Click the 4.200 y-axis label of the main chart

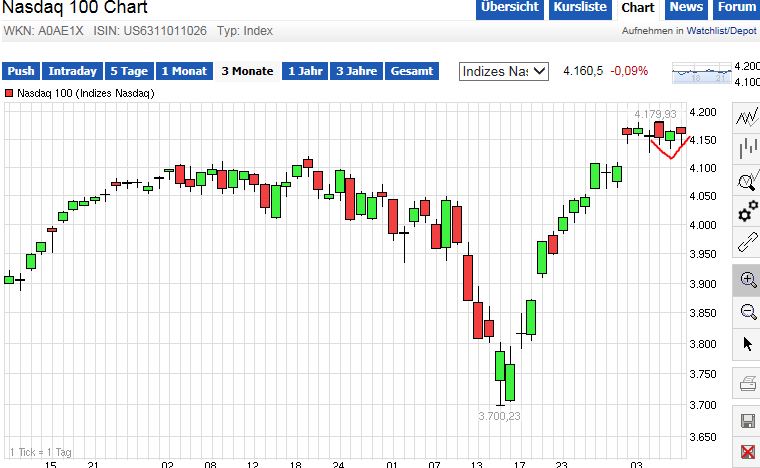[x=703, y=112]
